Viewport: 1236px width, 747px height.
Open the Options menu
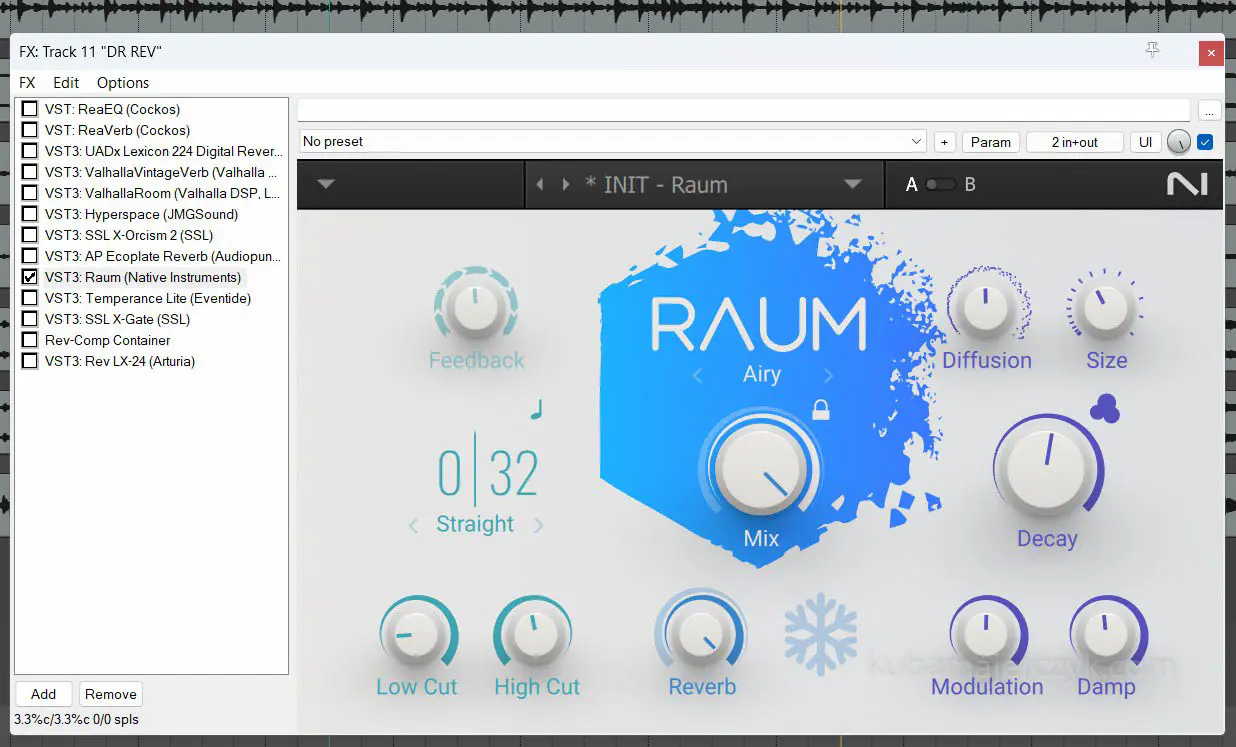click(123, 83)
